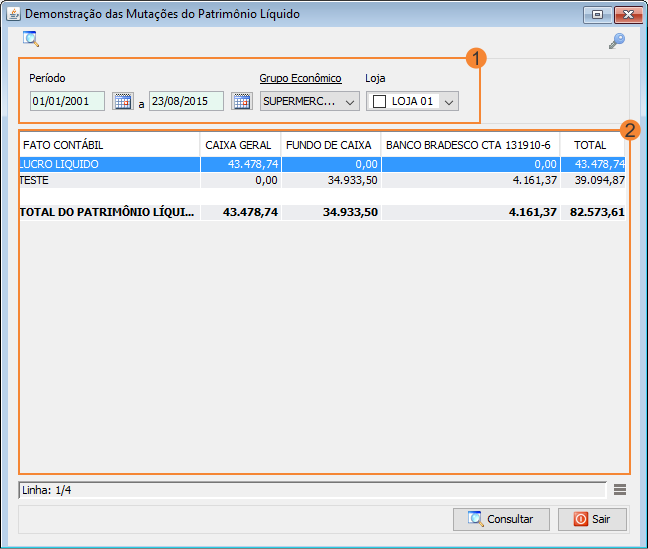The image size is (648, 549).
Task: Click the key icon at top right
Action: (617, 41)
